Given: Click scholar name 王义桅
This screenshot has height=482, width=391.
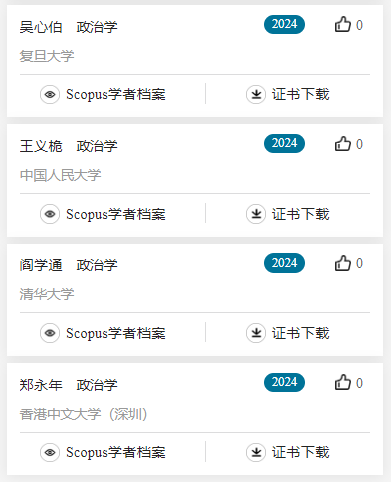Looking at the screenshot, I should point(41,146).
